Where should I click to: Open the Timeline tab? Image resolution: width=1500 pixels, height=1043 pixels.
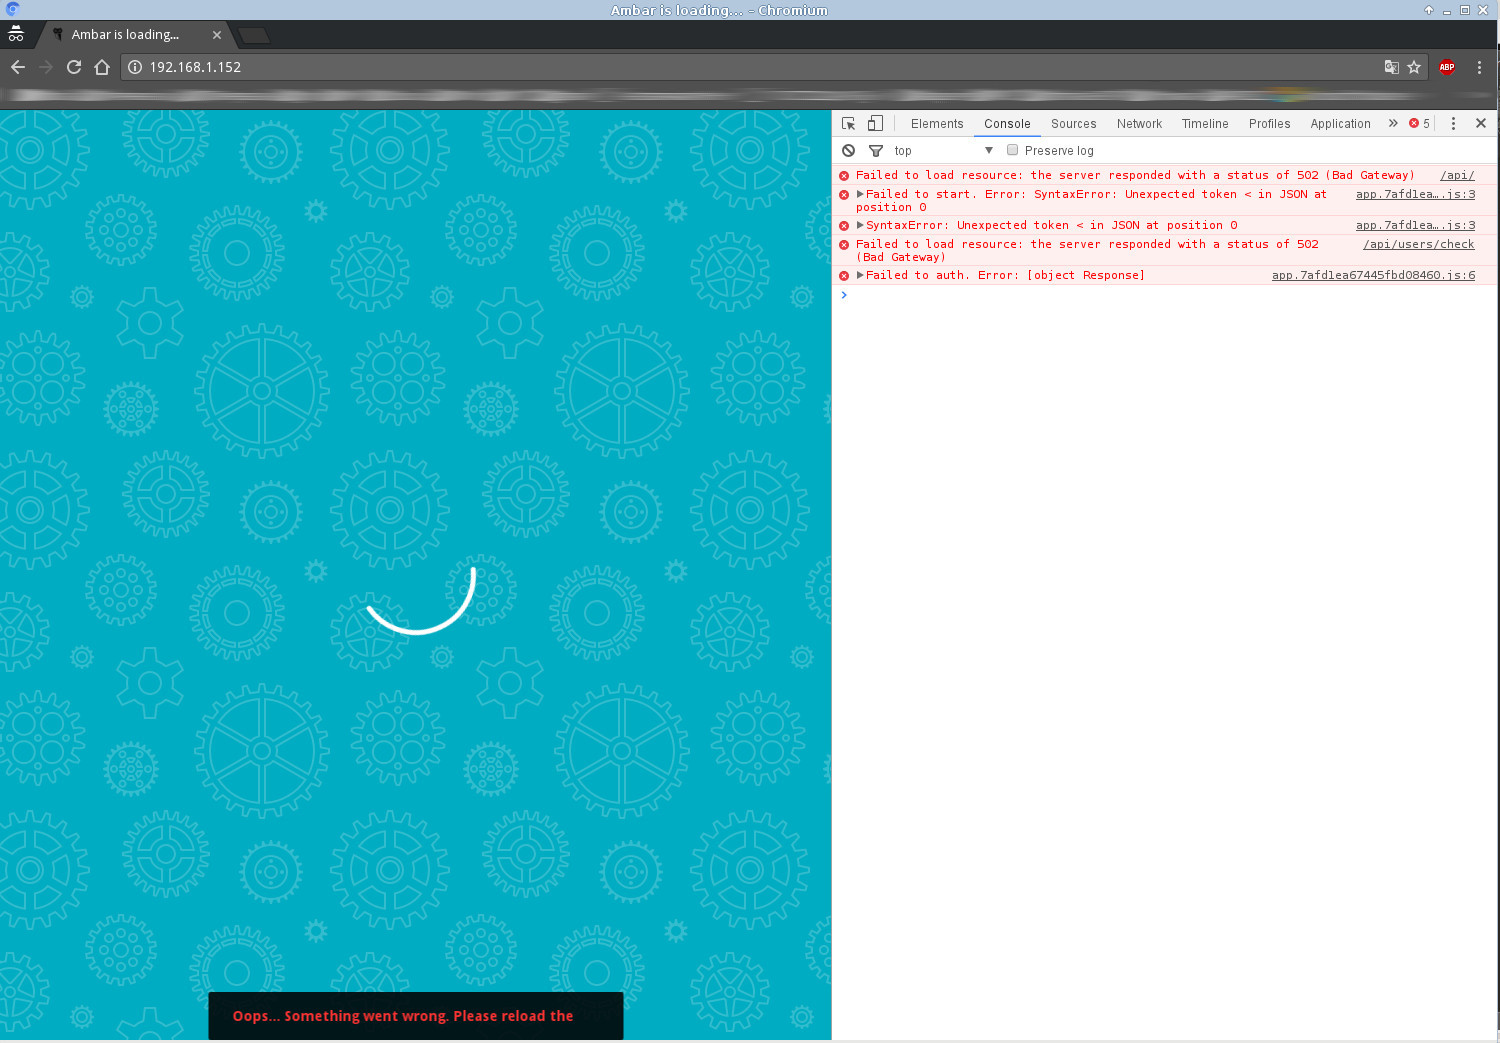[x=1205, y=124]
